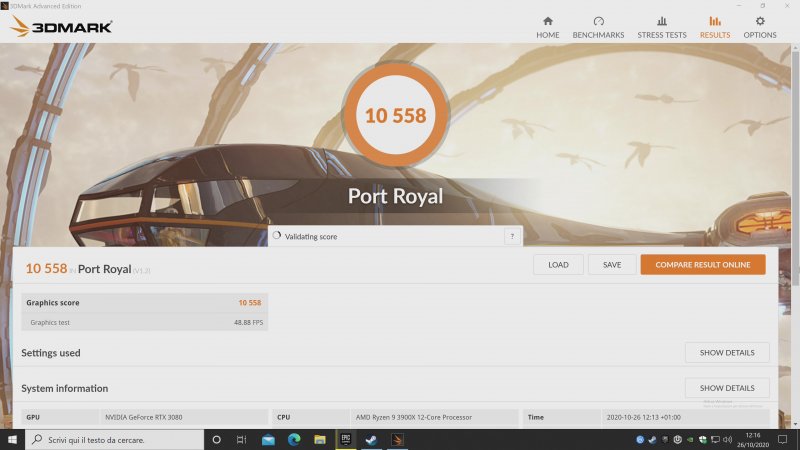Click the Graphics test 48.88 FPS value
The width and height of the screenshot is (800, 450).
pyautogui.click(x=248, y=322)
